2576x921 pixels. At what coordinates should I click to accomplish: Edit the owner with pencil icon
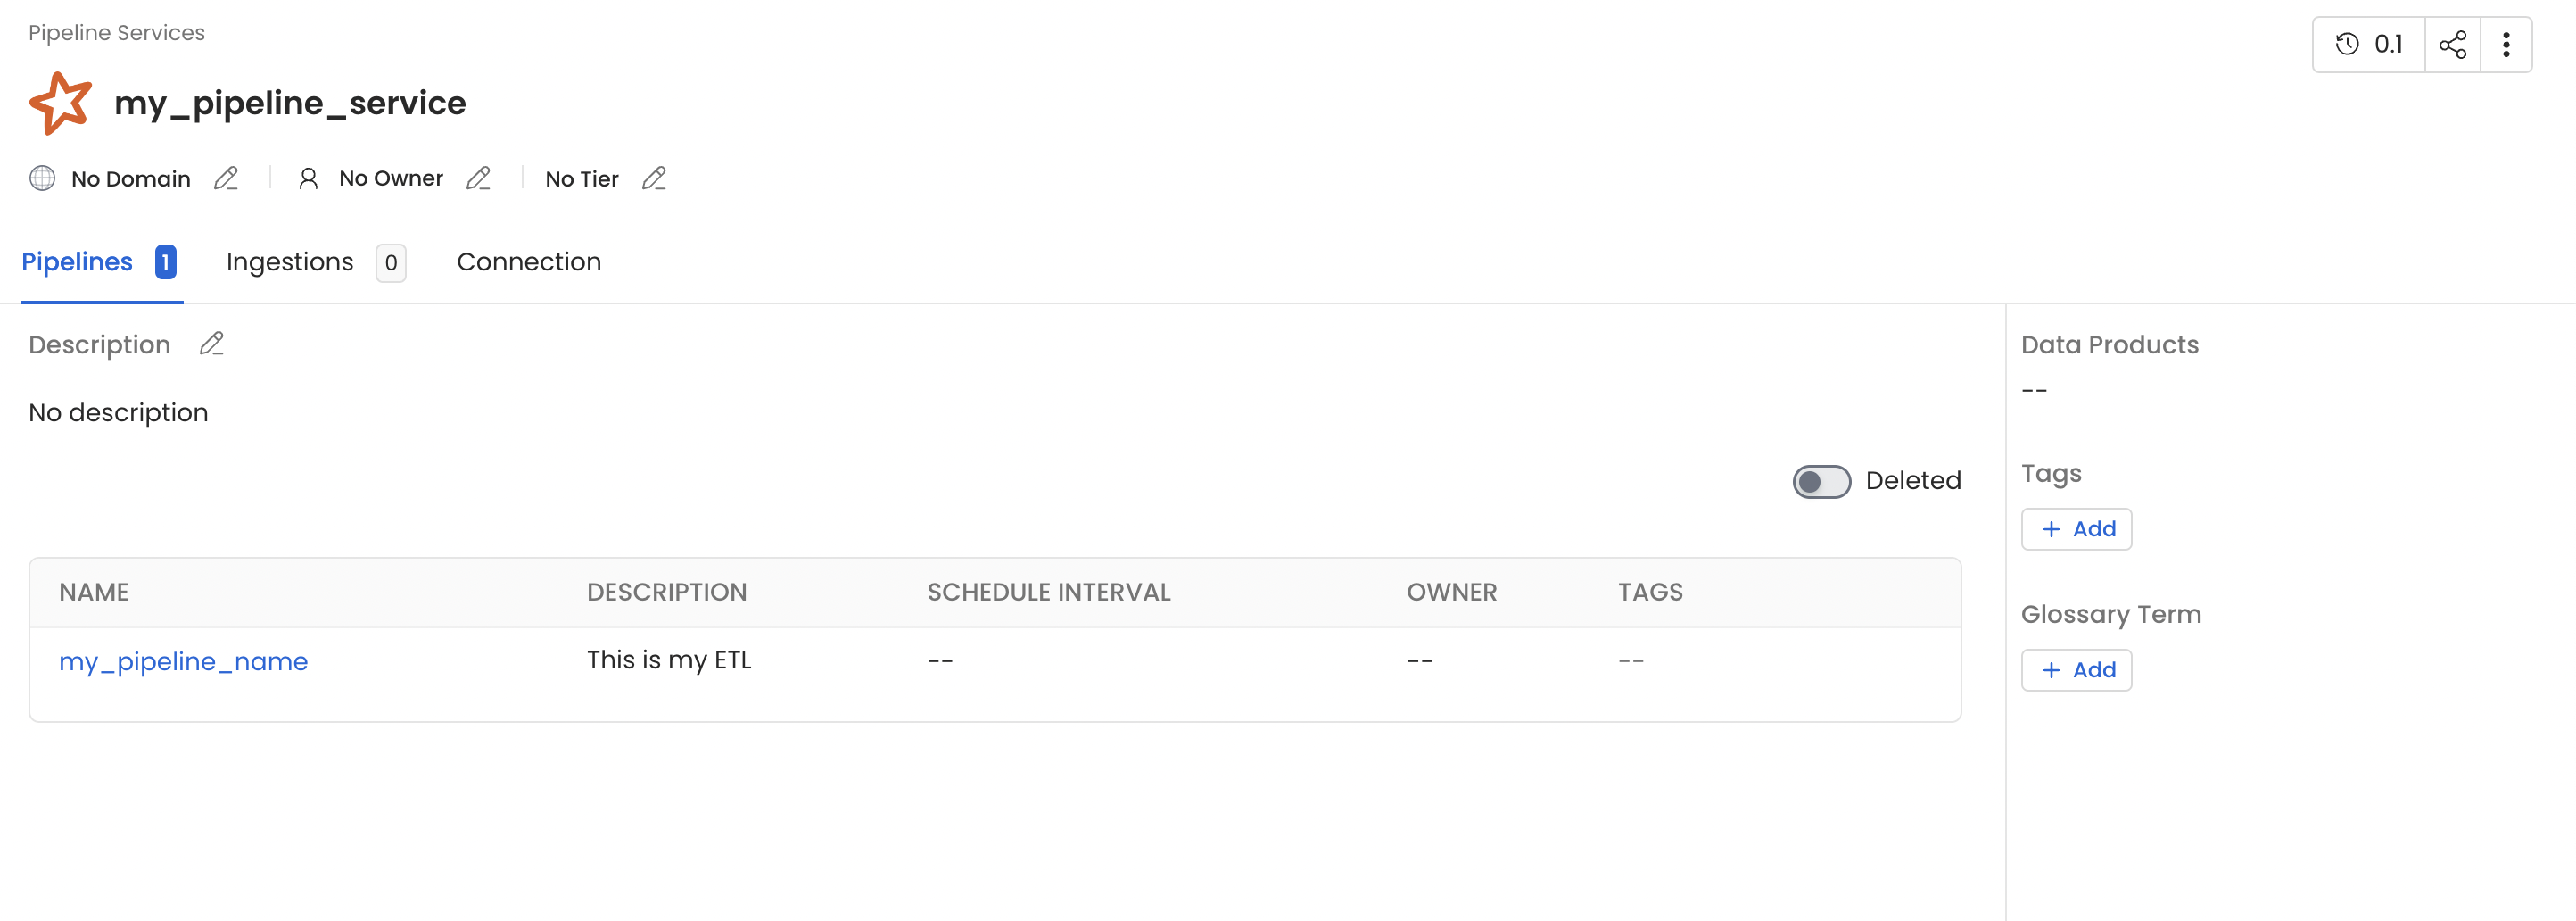coord(478,179)
